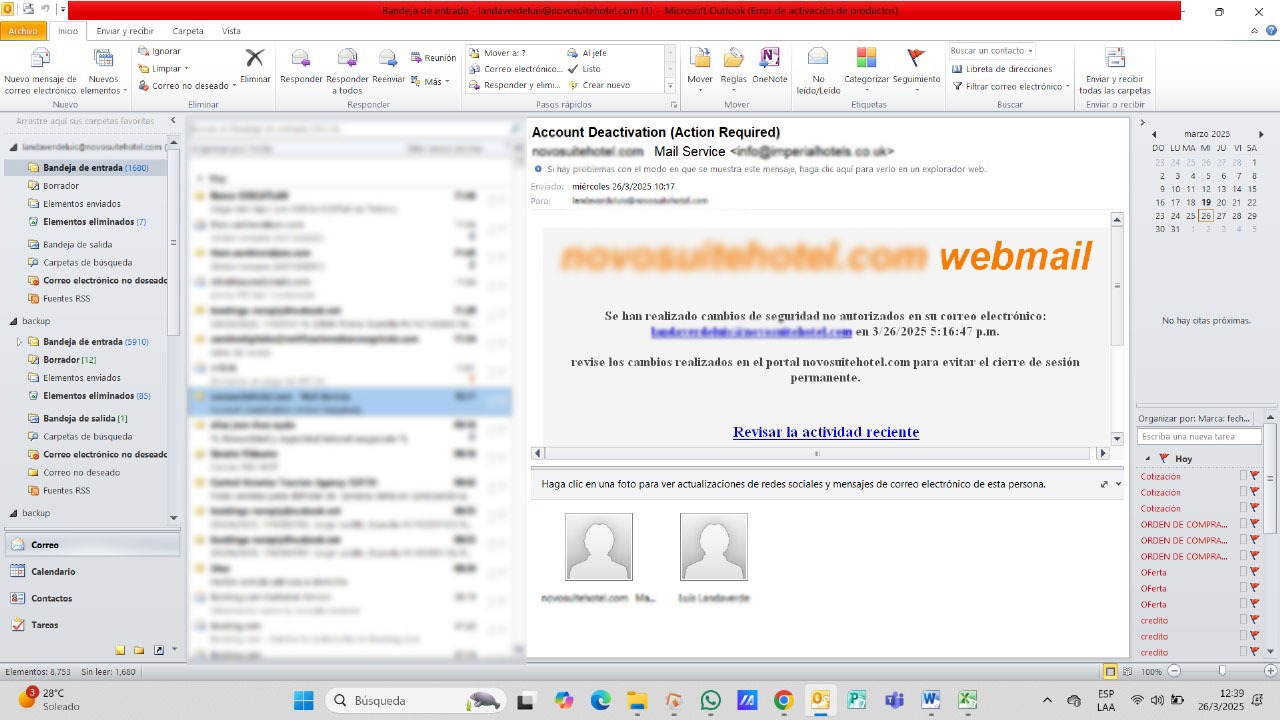The width and height of the screenshot is (1280, 720).
Task: Open Google Chrome from the taskbar
Action: tap(783, 700)
